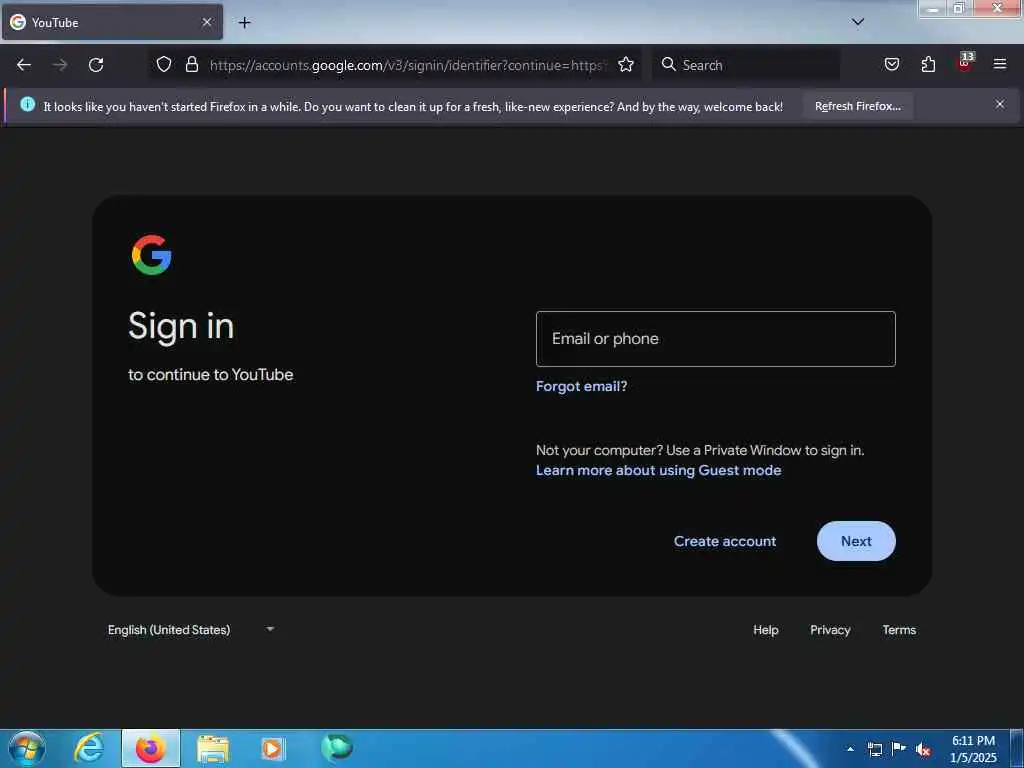The width and height of the screenshot is (1024, 768).
Task: Go back using the Back arrow
Action: (x=24, y=65)
